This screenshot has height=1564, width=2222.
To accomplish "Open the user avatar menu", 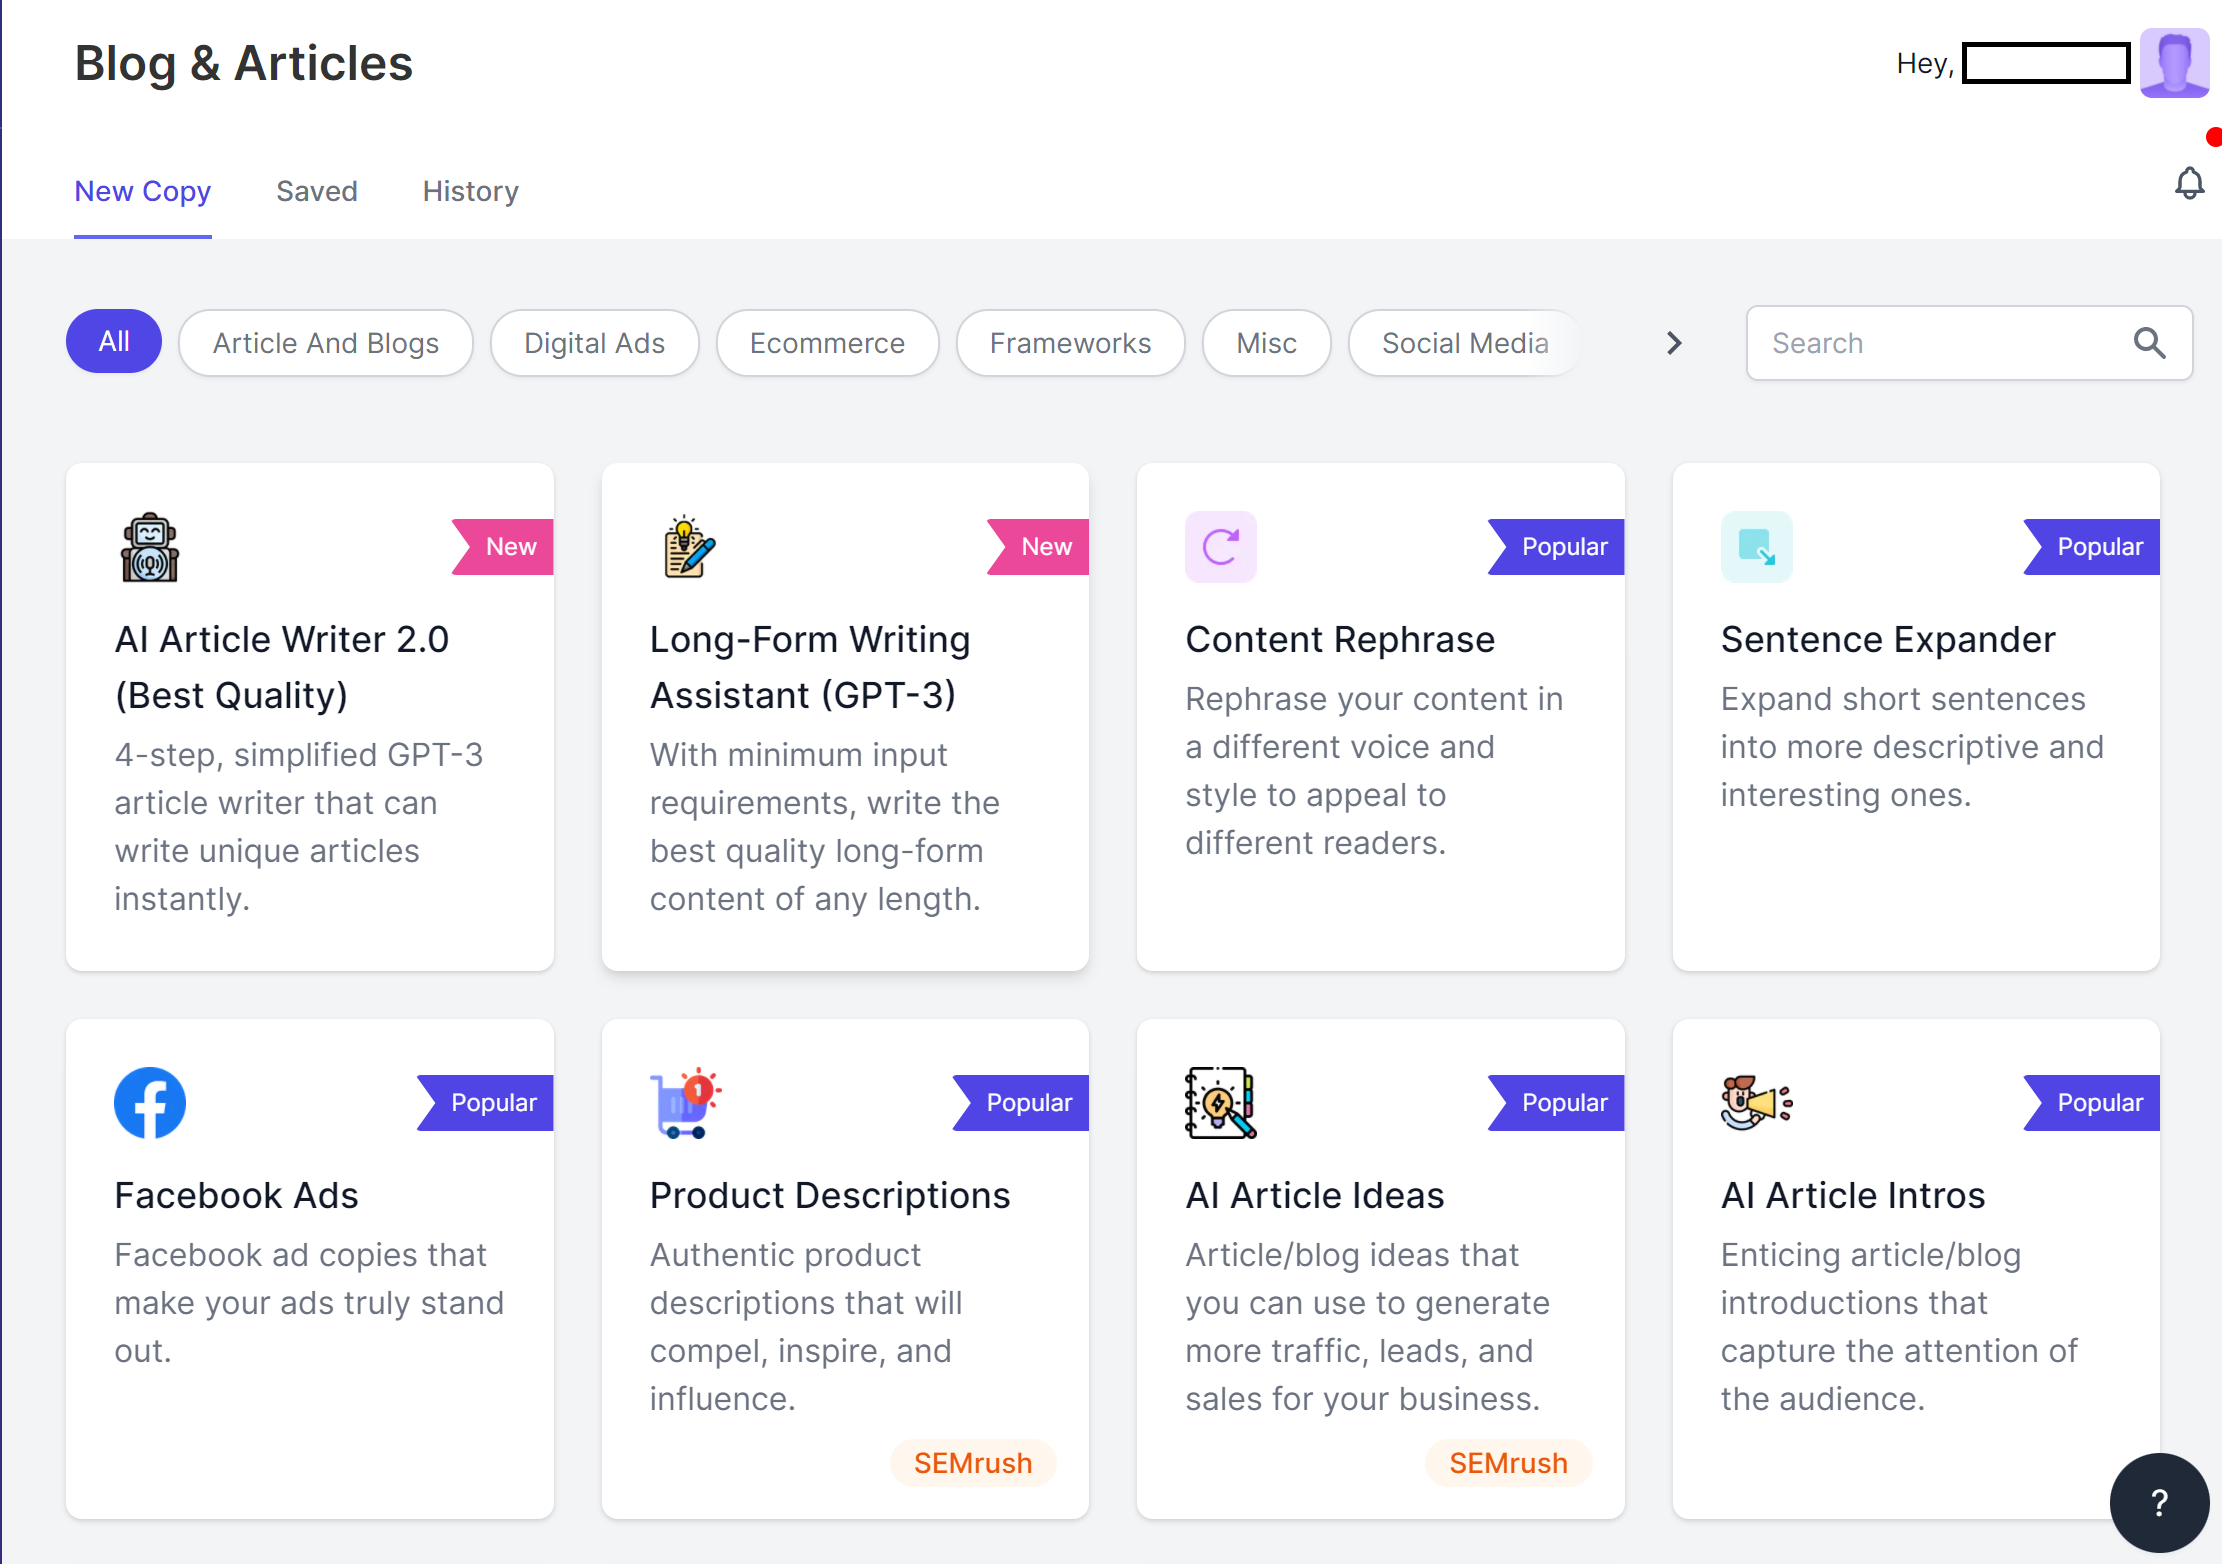I will [x=2173, y=63].
